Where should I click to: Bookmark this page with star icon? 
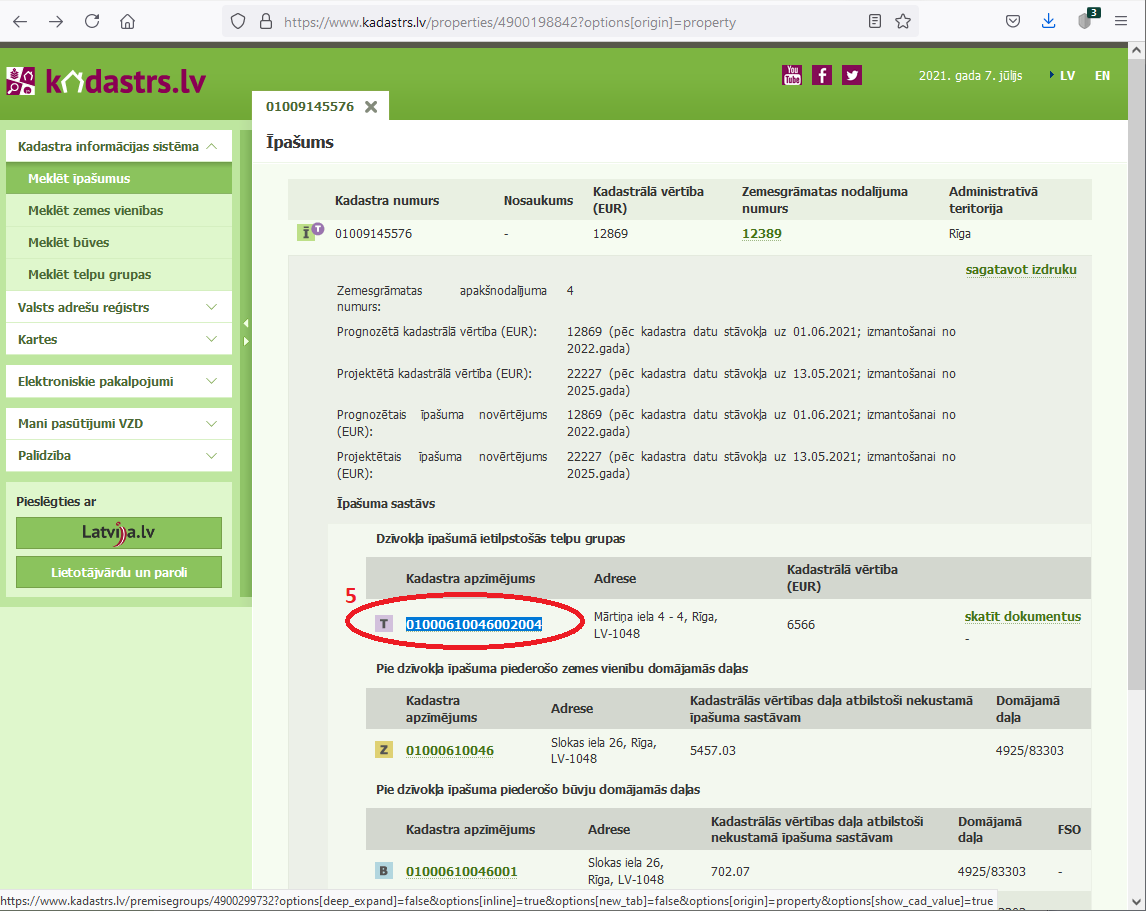pyautogui.click(x=903, y=21)
